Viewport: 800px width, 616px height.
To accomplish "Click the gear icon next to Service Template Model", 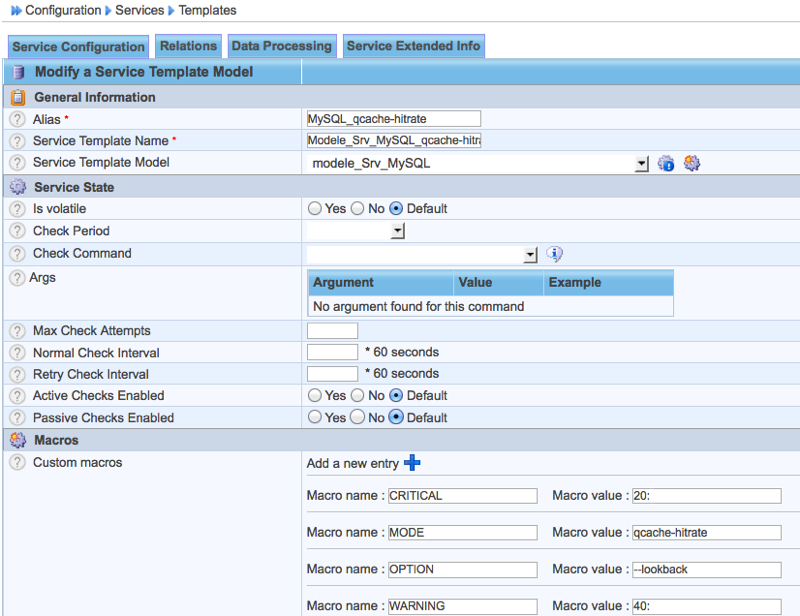I will pyautogui.click(x=691, y=163).
